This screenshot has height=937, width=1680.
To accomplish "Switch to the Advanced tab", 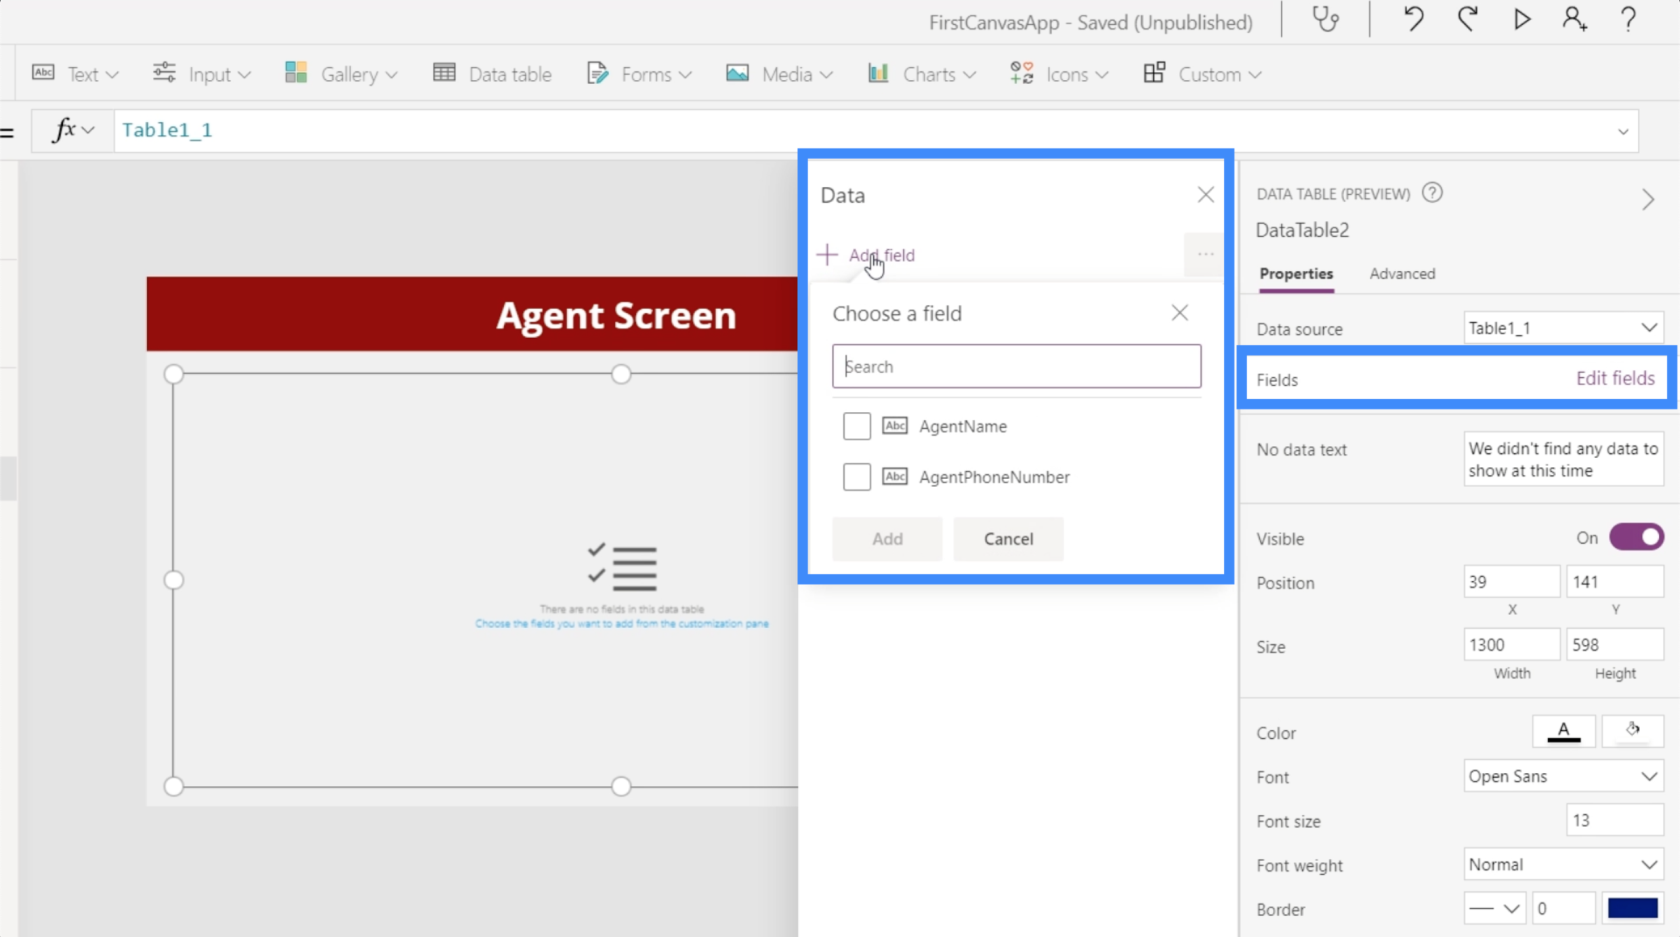I will tap(1402, 274).
